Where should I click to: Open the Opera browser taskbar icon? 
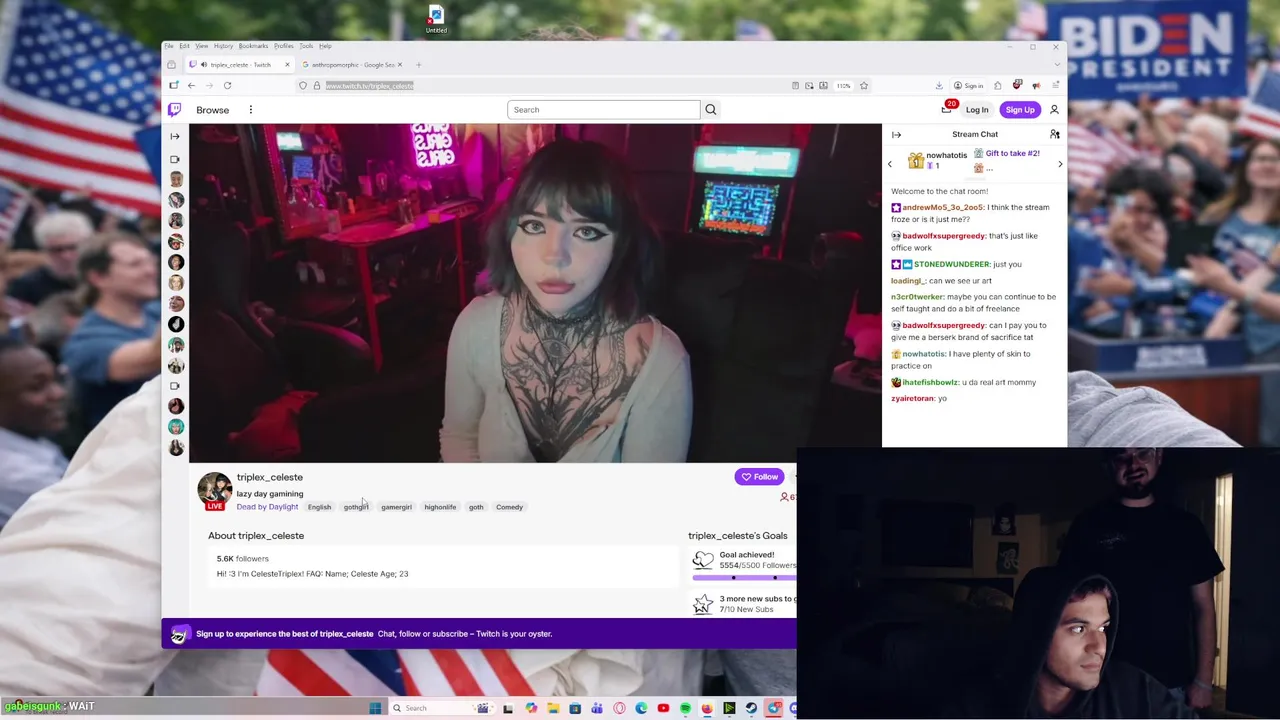619,708
